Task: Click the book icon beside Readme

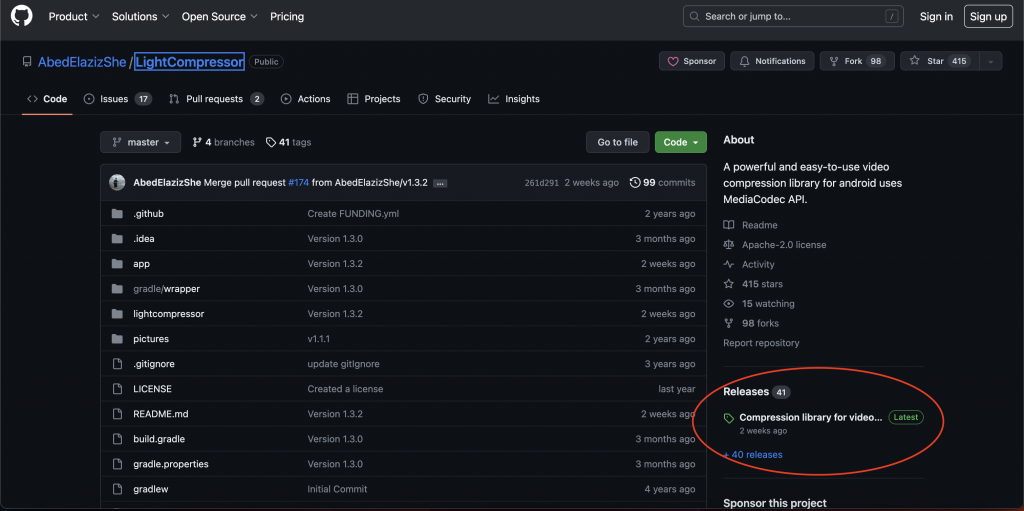Action: pos(729,225)
